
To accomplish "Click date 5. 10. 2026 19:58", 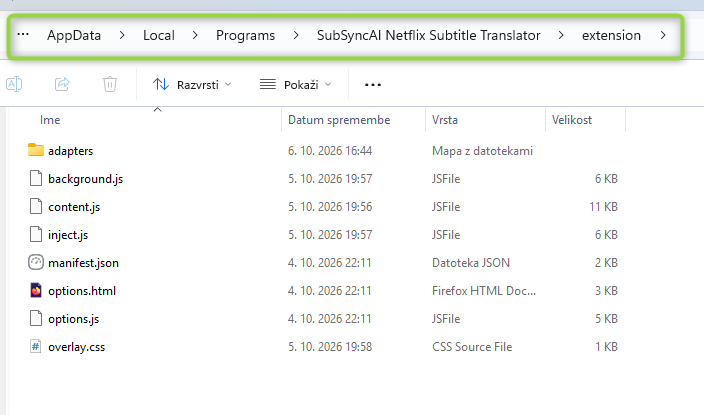I will (x=330, y=347).
